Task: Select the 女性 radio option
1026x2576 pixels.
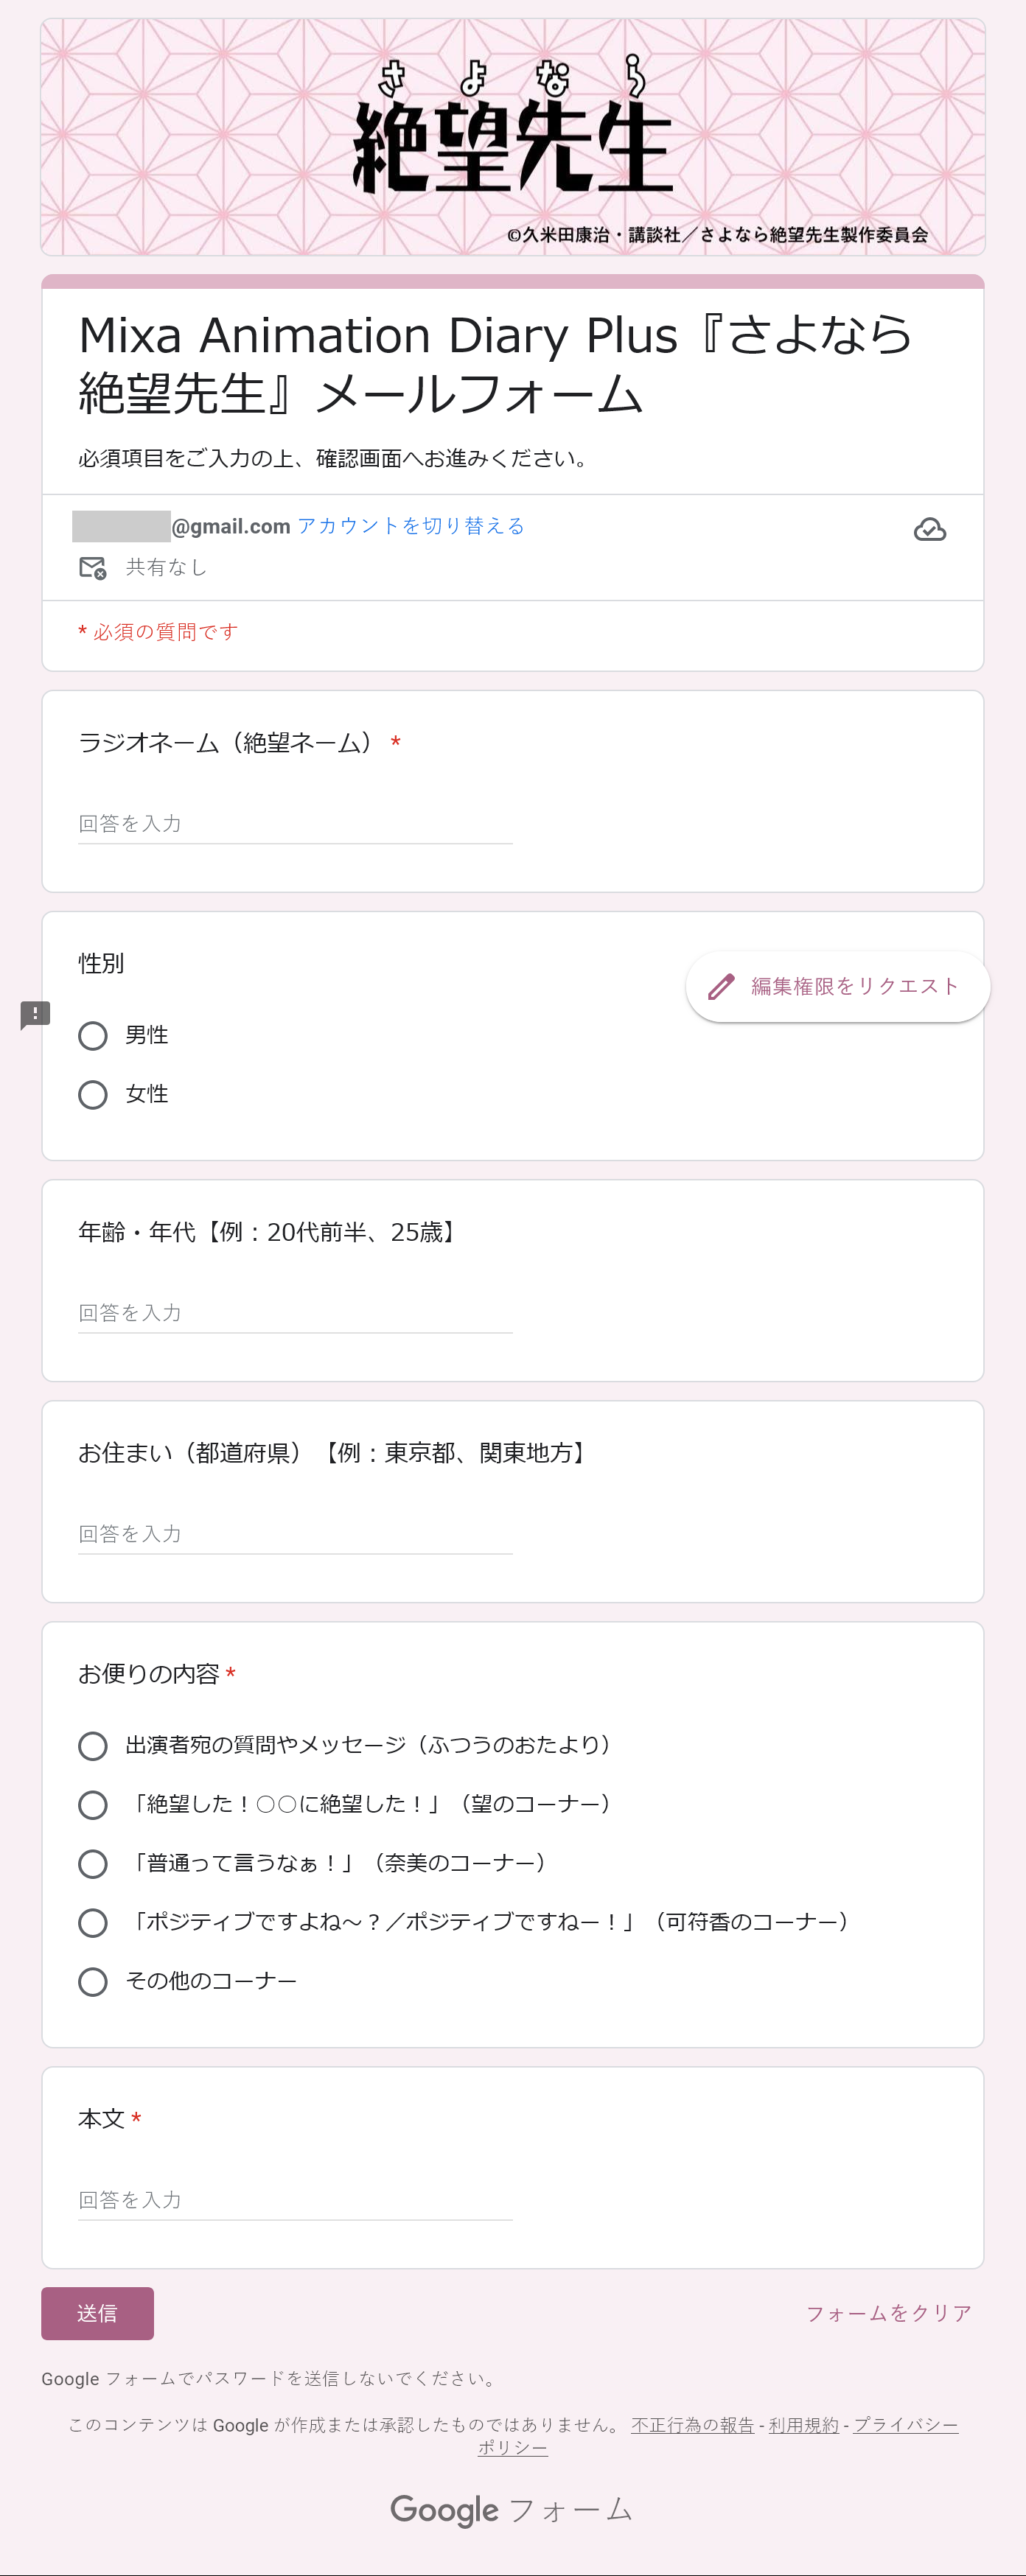Action: pos(93,1095)
